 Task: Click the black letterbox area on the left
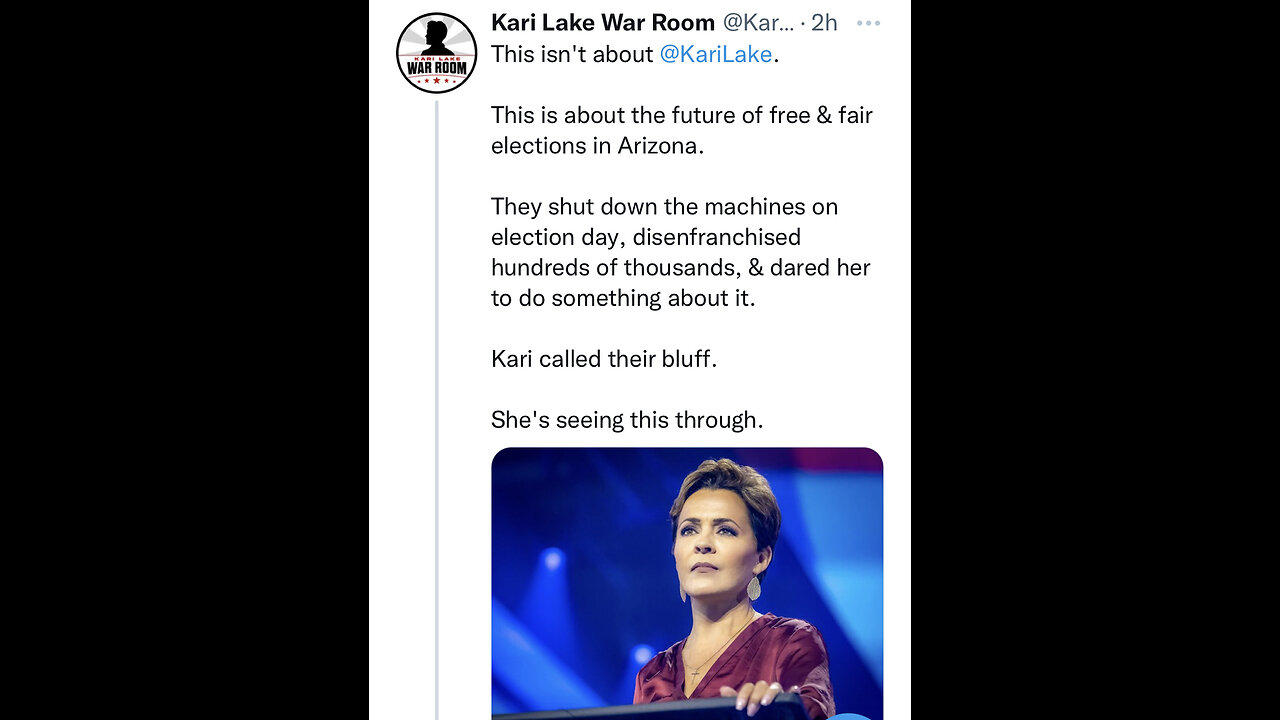[x=184, y=360]
